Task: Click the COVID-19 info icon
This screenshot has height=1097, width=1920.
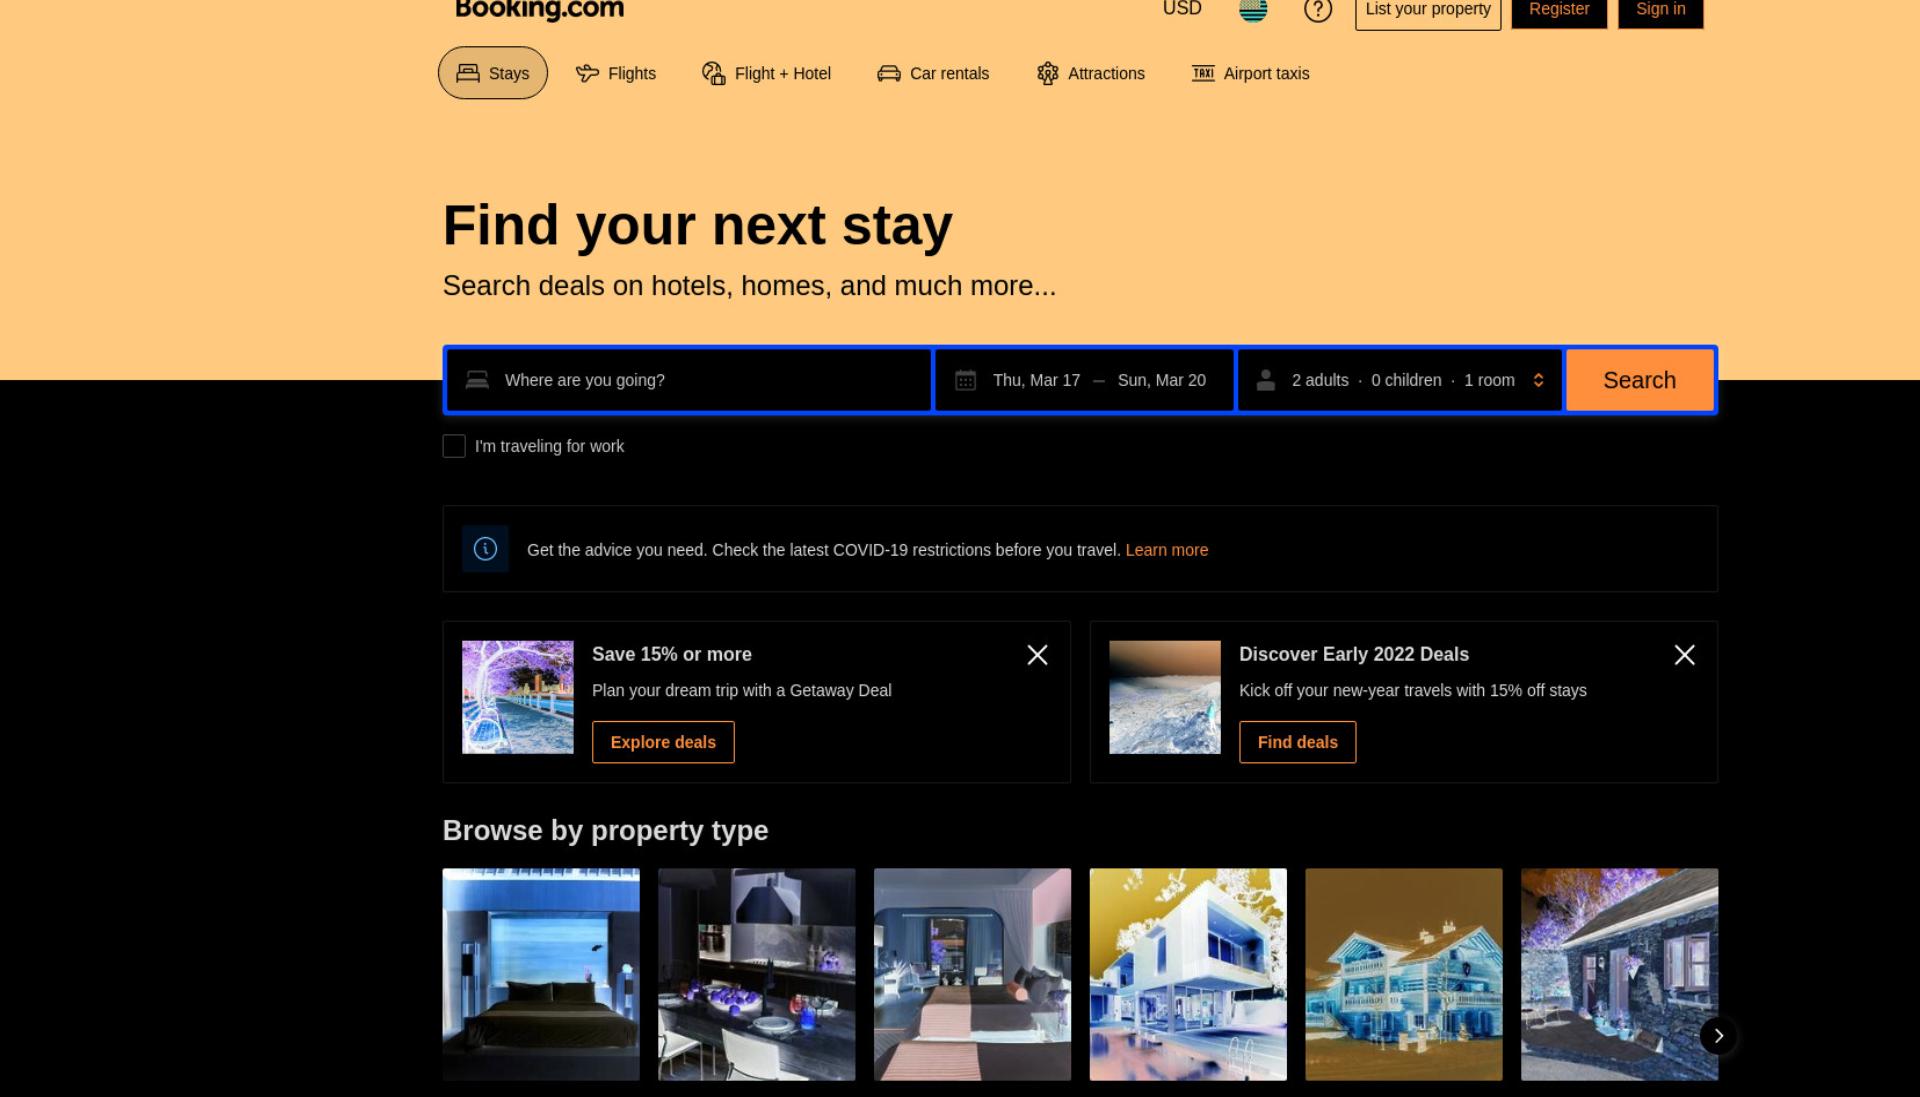Action: click(485, 549)
